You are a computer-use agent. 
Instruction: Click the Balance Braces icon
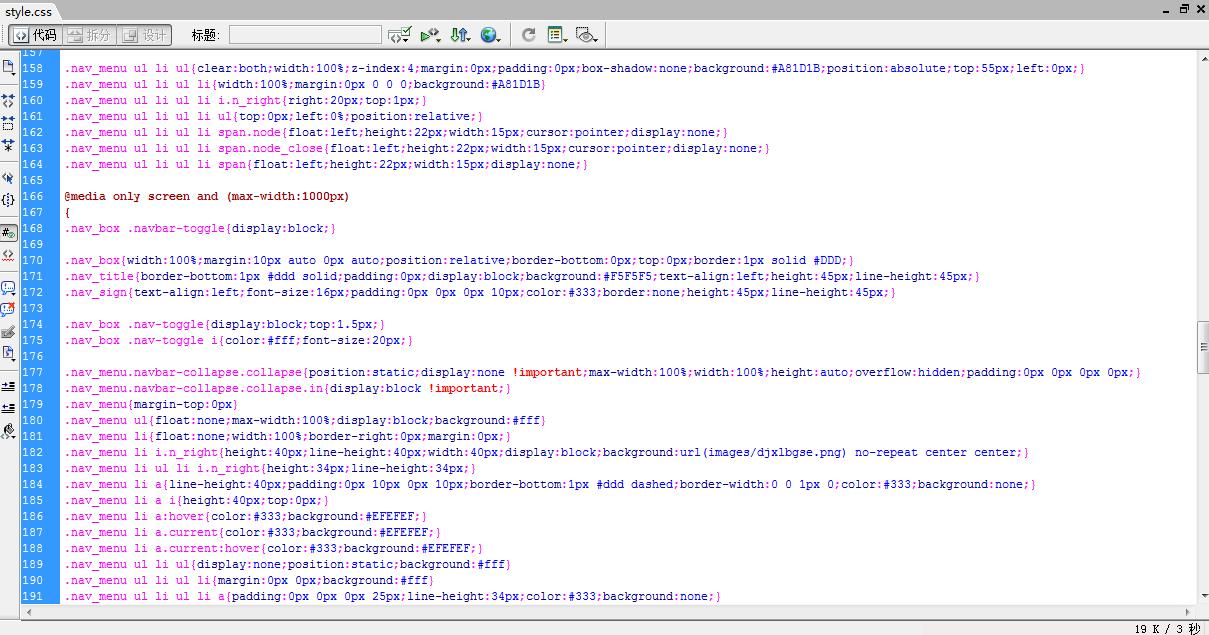[x=8, y=200]
